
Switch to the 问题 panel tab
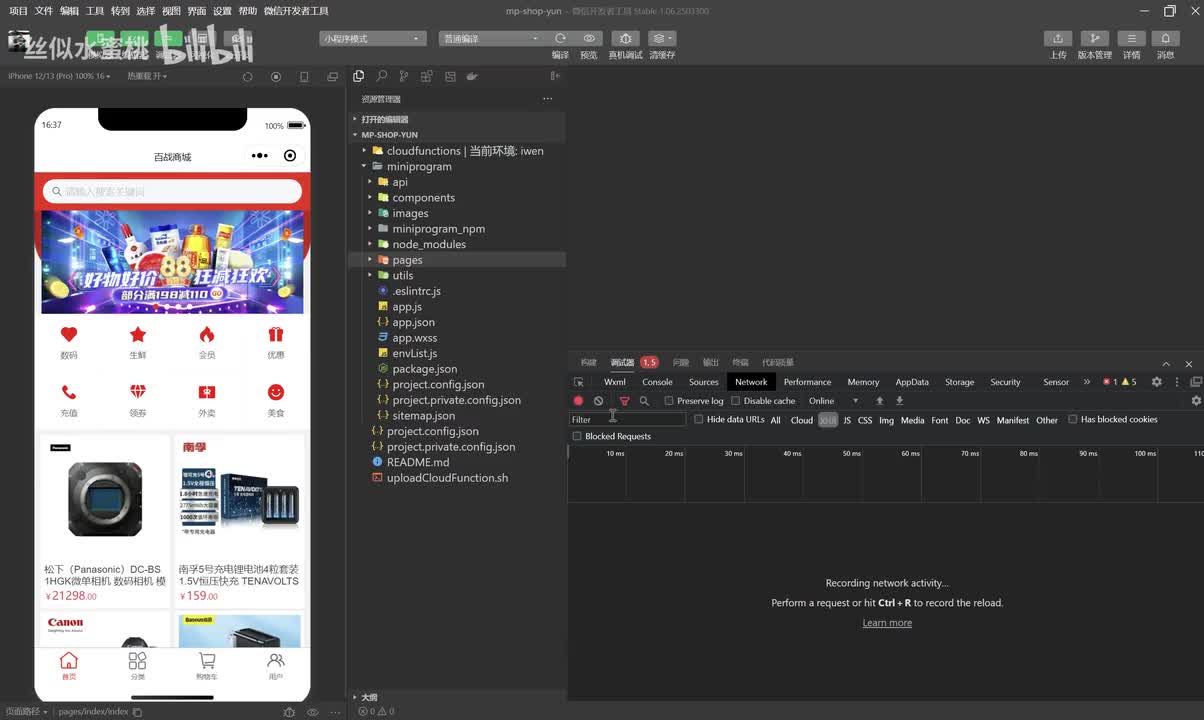pos(680,363)
